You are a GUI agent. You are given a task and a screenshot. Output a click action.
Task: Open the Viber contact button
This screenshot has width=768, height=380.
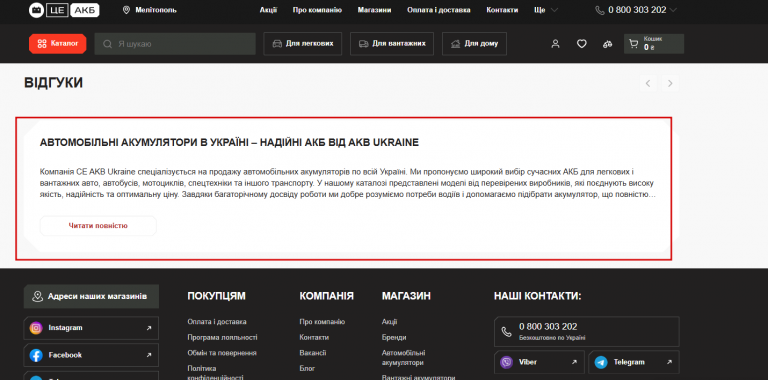click(x=539, y=362)
